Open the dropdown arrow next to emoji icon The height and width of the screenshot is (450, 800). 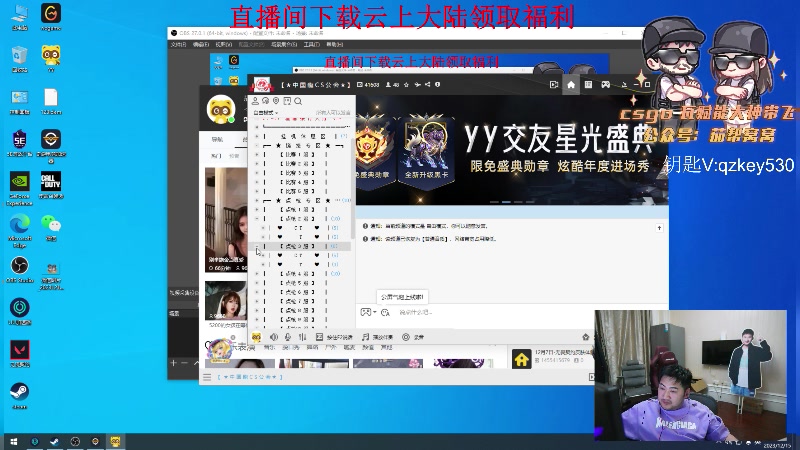374,312
